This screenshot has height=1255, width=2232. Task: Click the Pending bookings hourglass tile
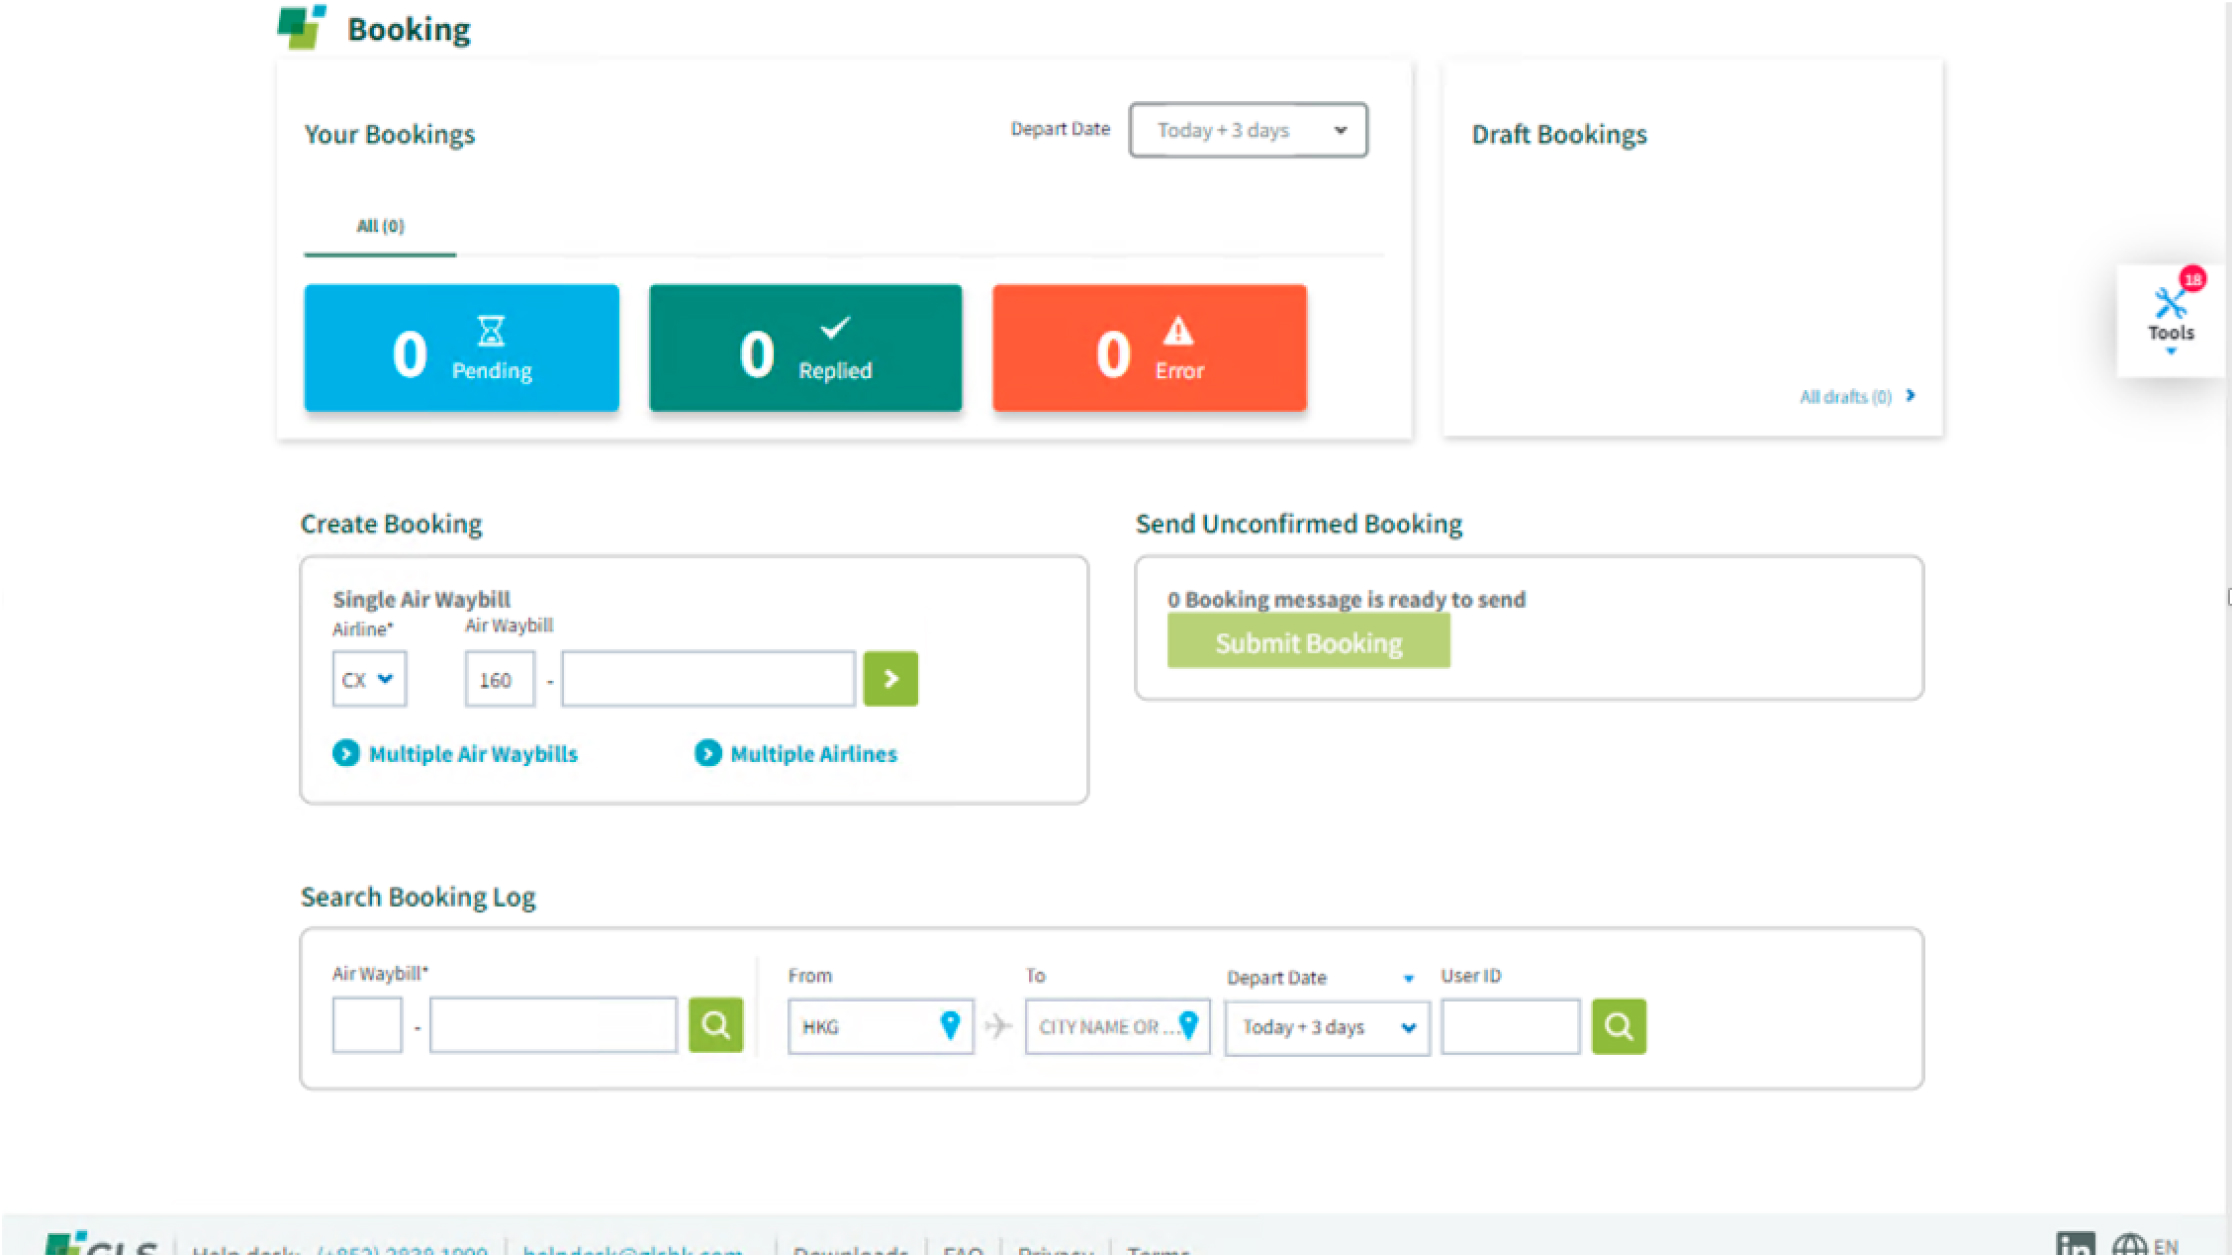point(461,348)
